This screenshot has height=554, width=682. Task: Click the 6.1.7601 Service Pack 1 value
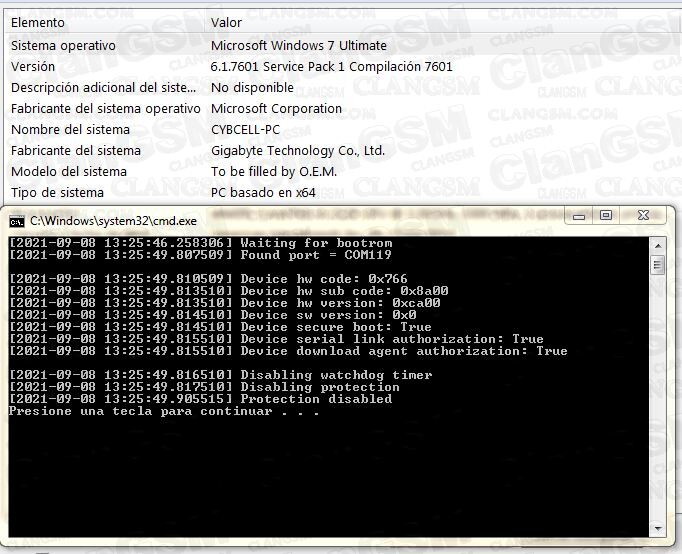[331, 67]
